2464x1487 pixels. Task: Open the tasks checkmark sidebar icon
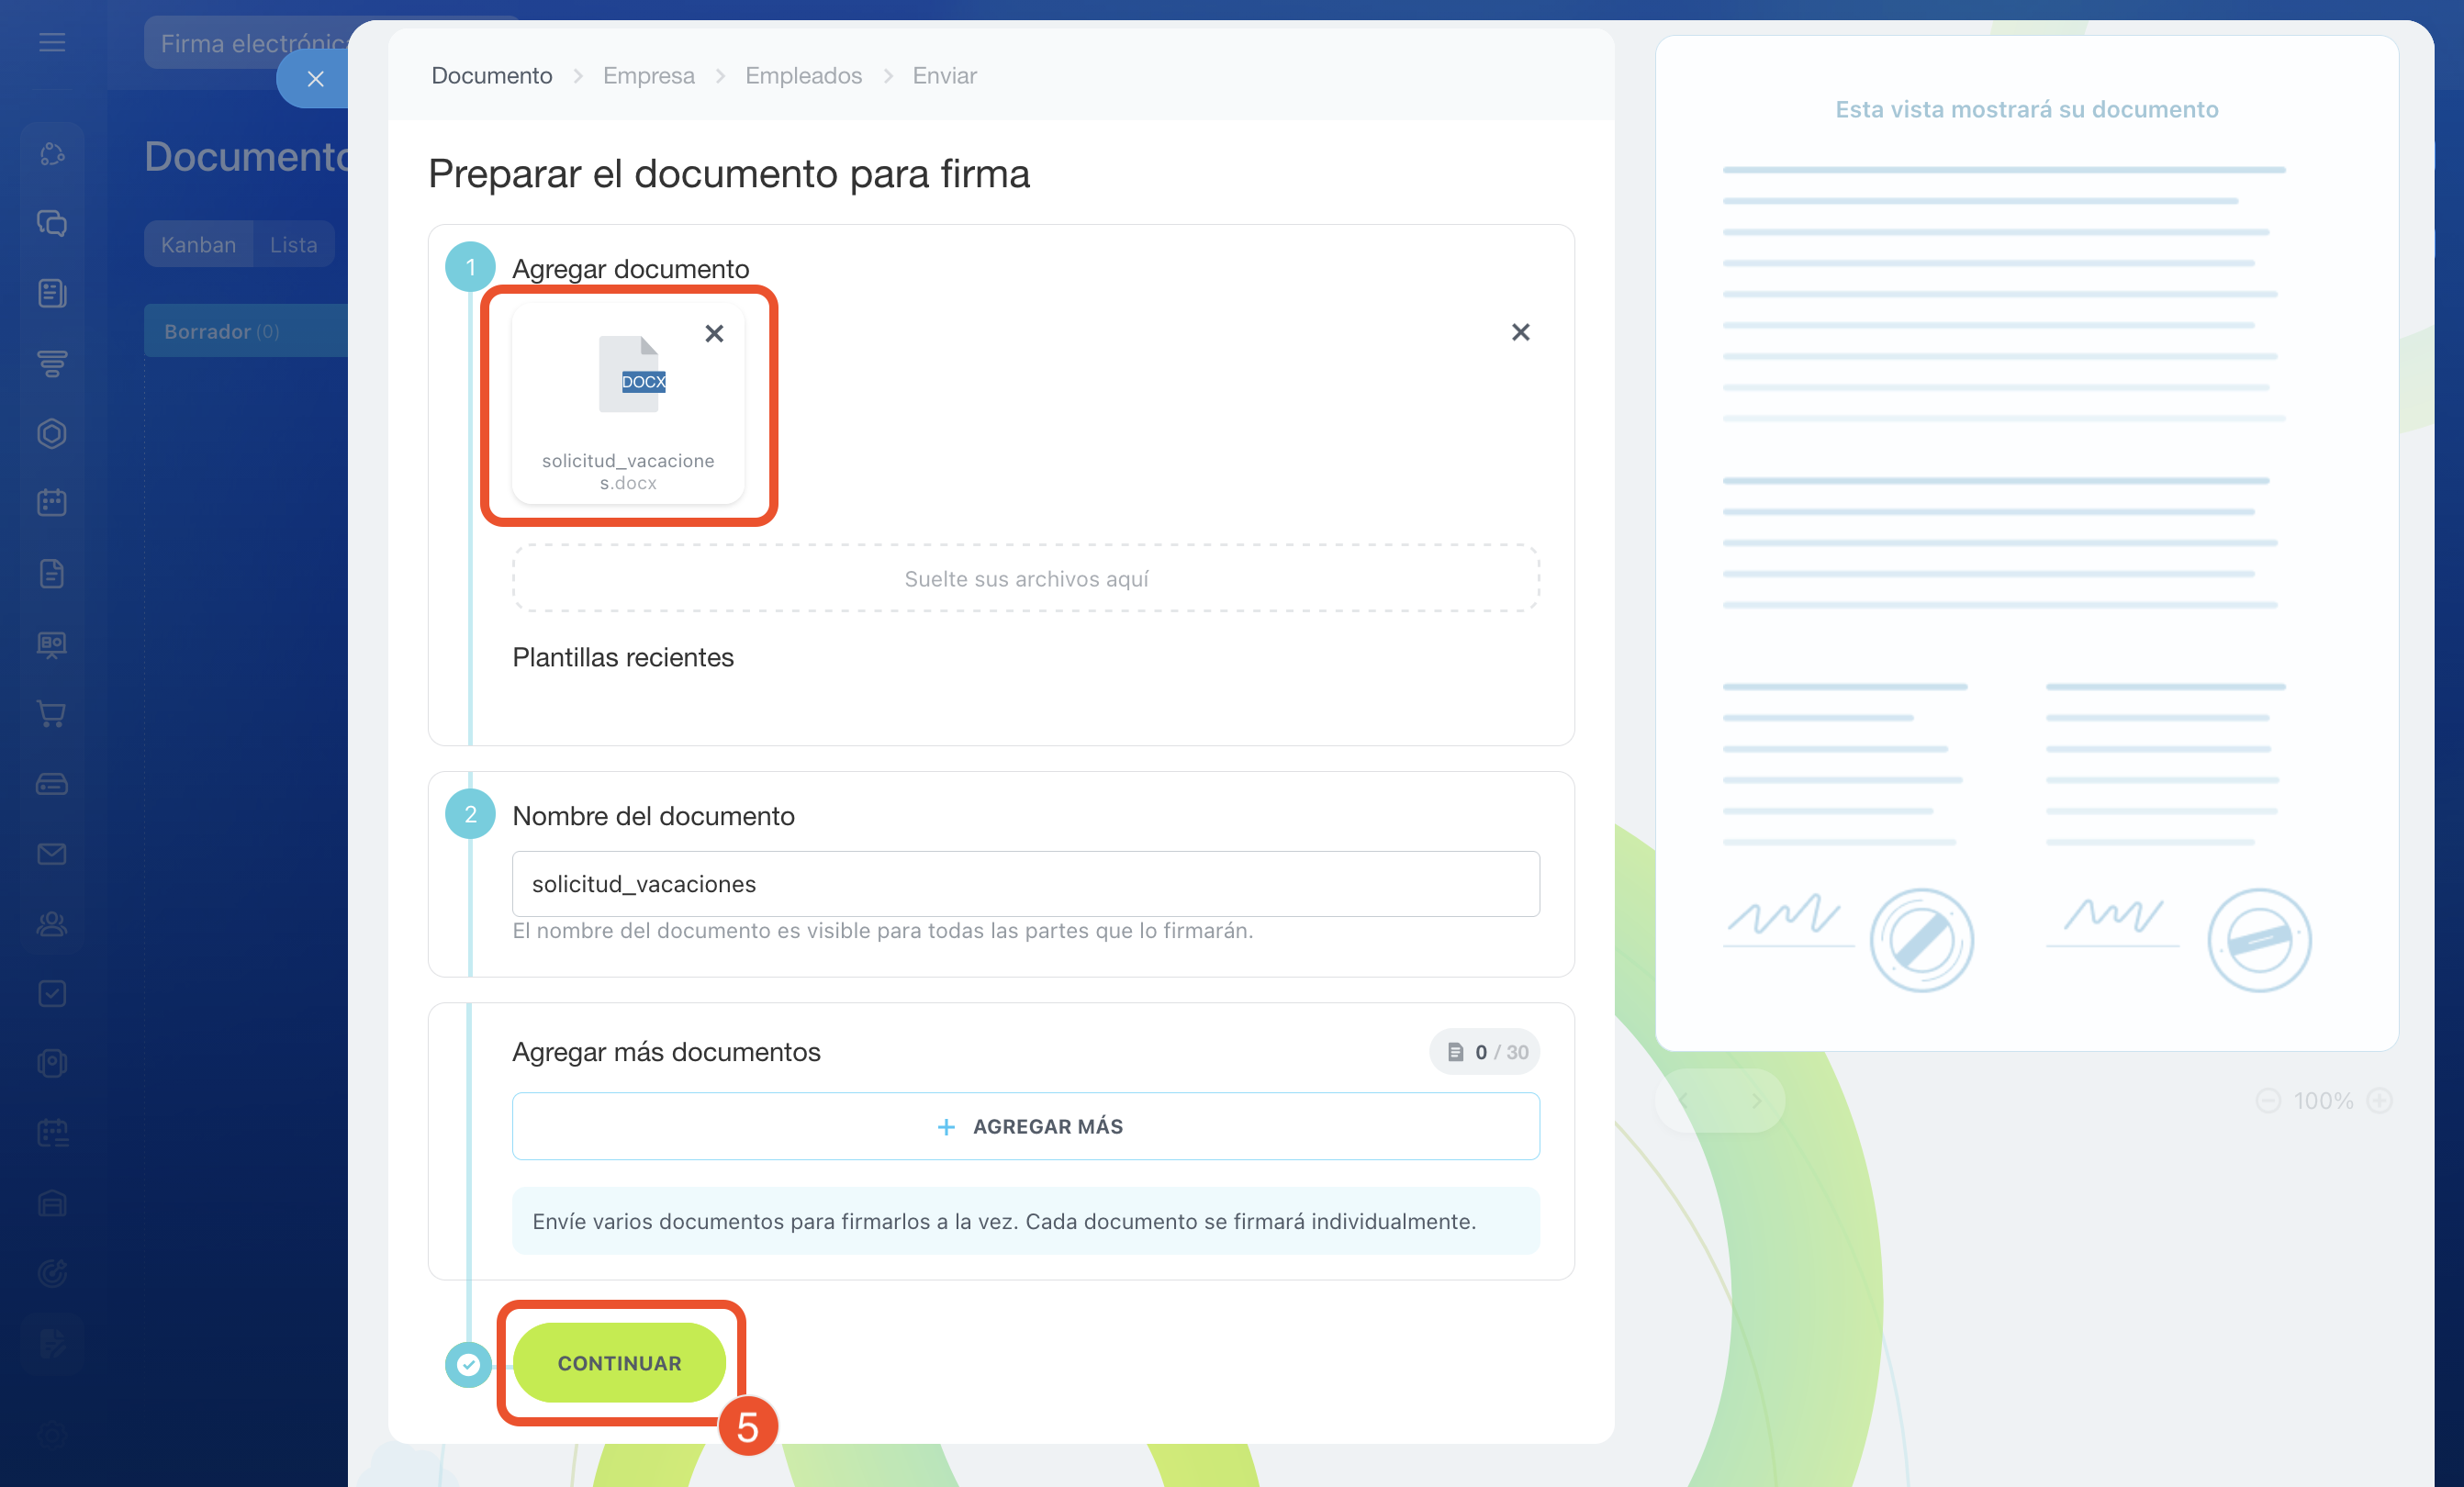52,993
